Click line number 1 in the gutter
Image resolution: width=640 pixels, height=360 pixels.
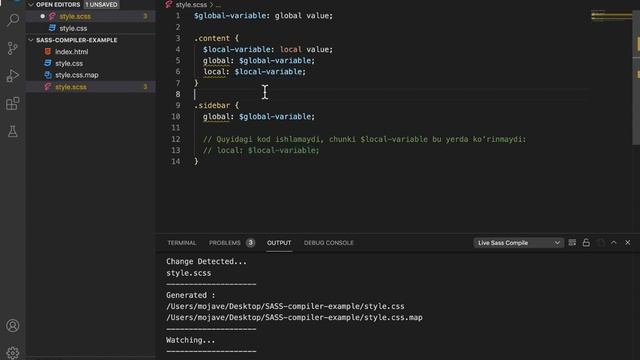pos(178,16)
